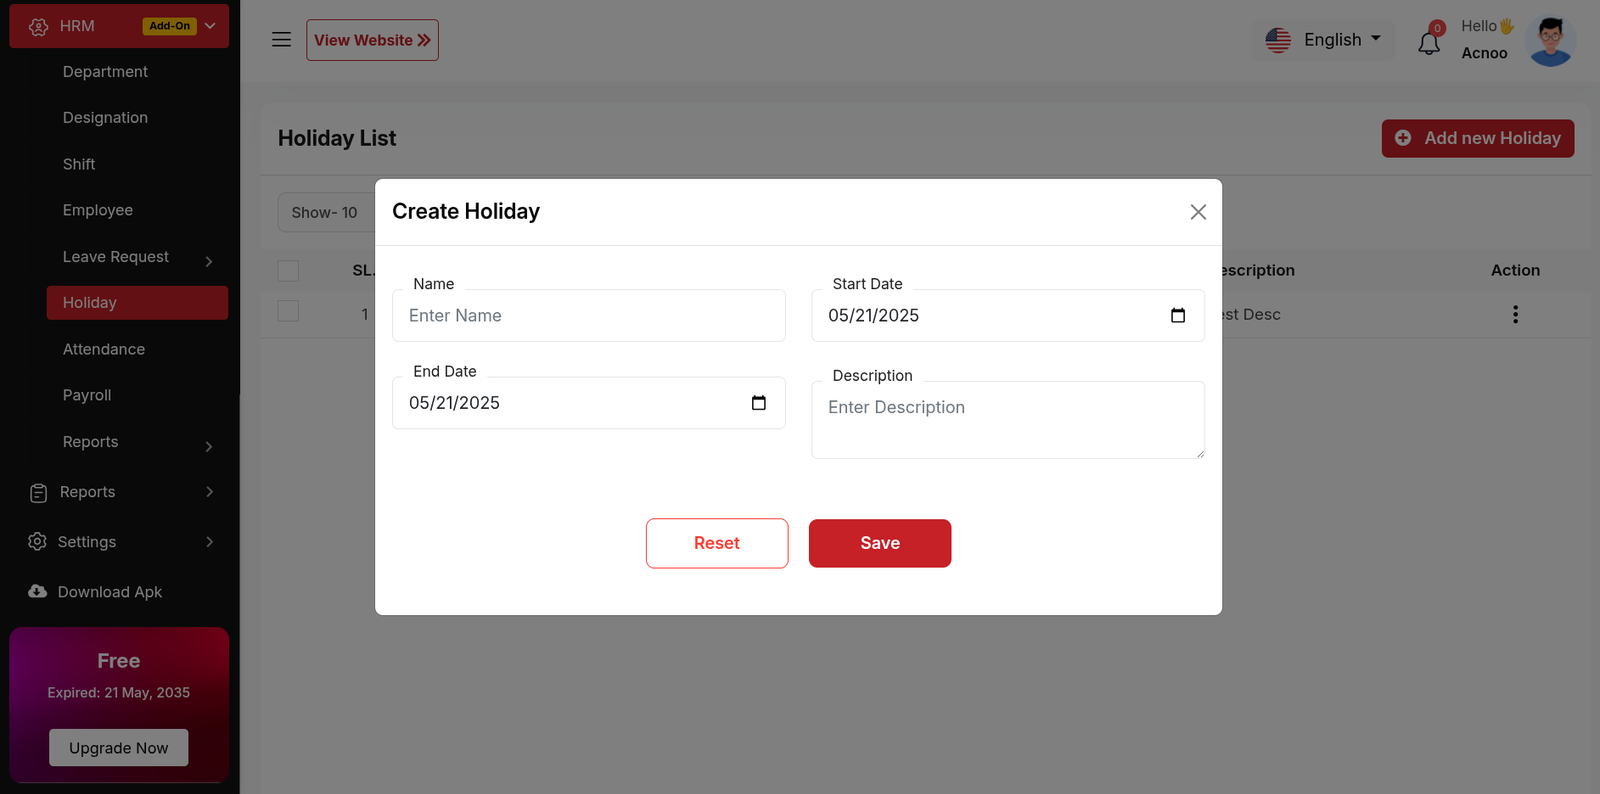Focus the Enter Name input field
This screenshot has width=1600, height=794.
click(x=589, y=316)
